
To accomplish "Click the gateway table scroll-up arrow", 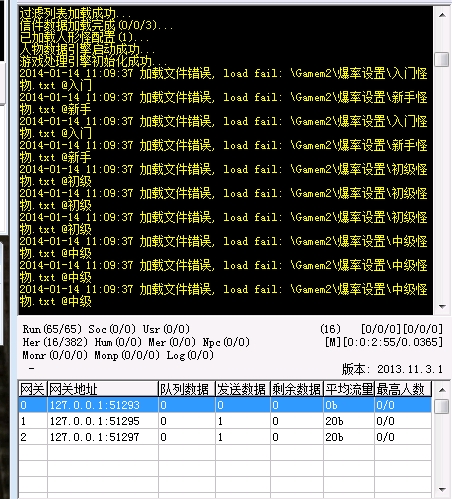I will pos(442,390).
